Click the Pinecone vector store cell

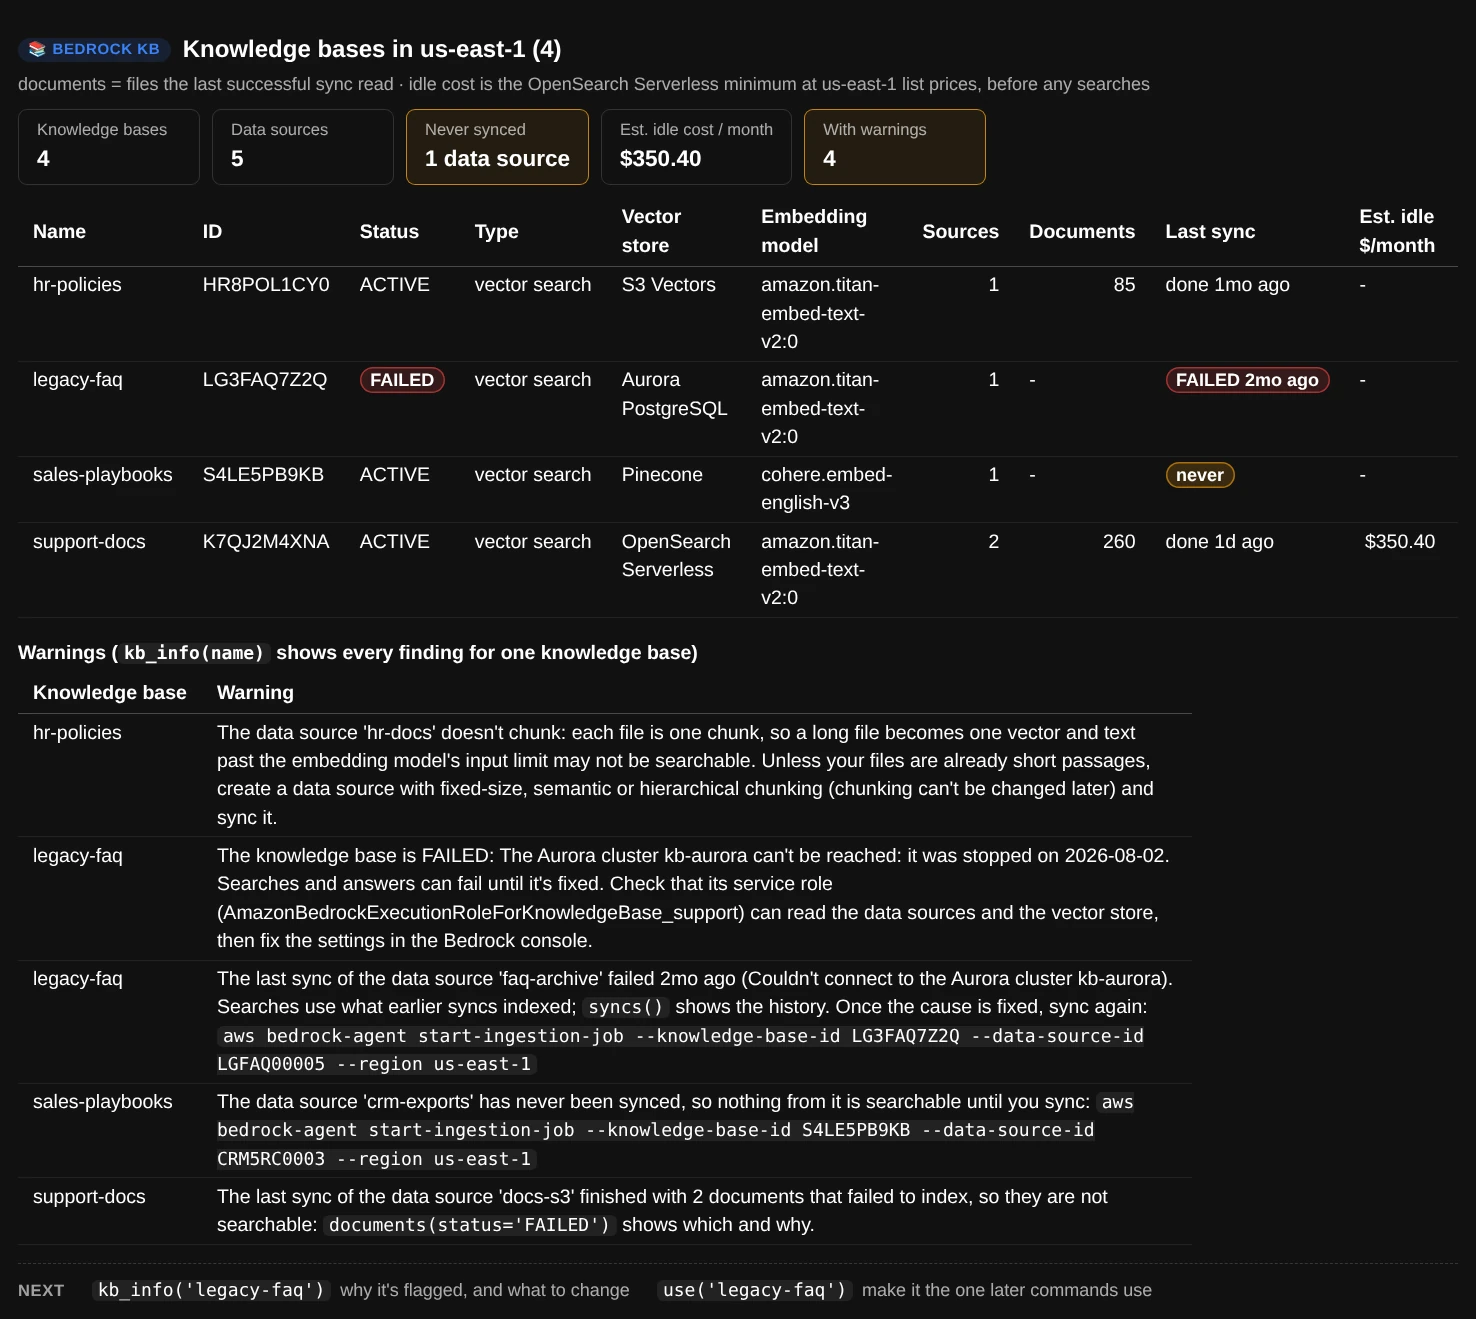point(662,474)
